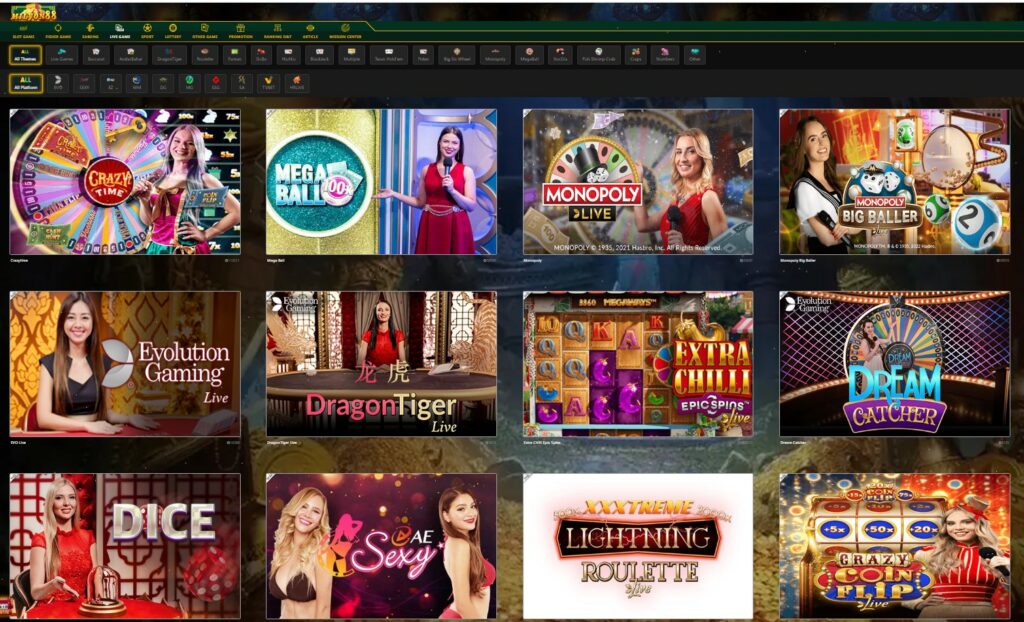Go to the Sabong section
The width and height of the screenshot is (1024, 622).
[90, 31]
